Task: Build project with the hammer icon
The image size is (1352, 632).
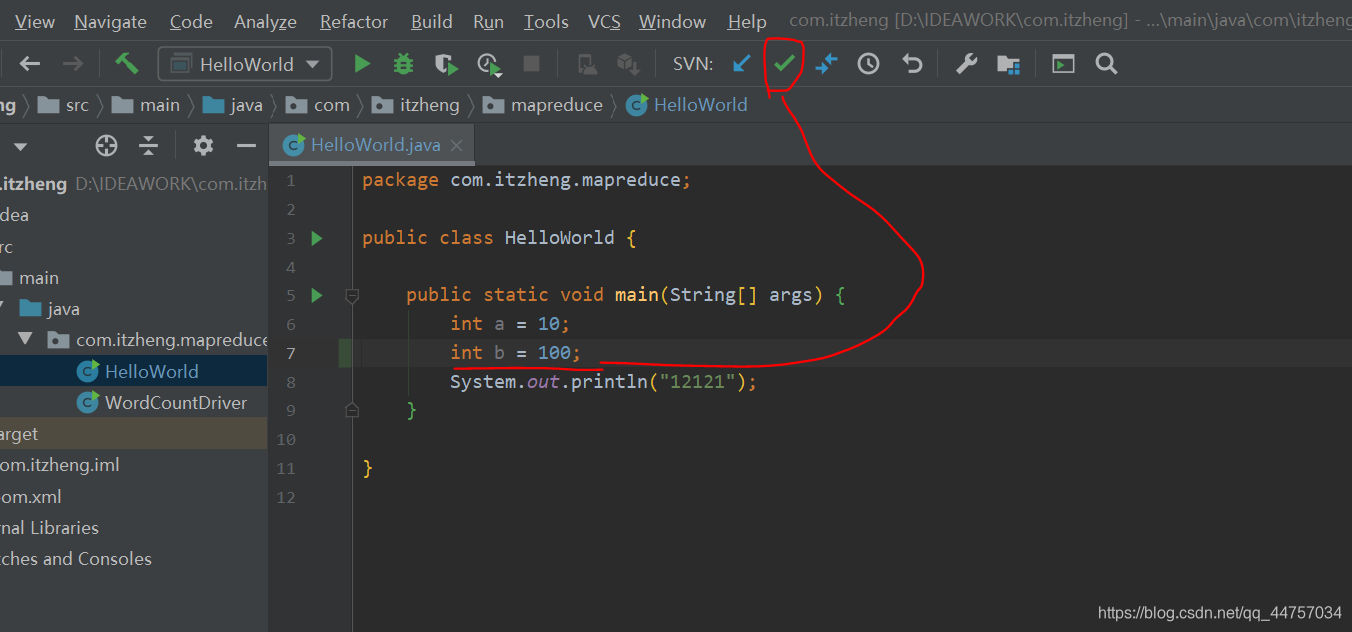Action: click(127, 64)
